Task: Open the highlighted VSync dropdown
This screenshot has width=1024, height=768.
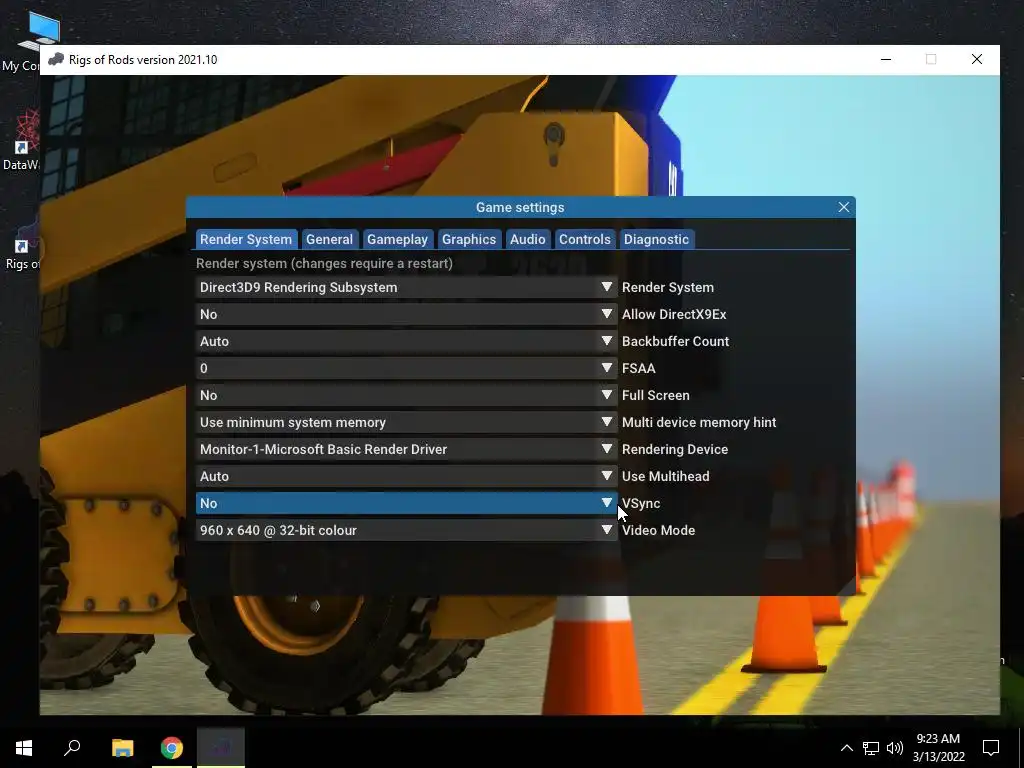Action: point(406,503)
